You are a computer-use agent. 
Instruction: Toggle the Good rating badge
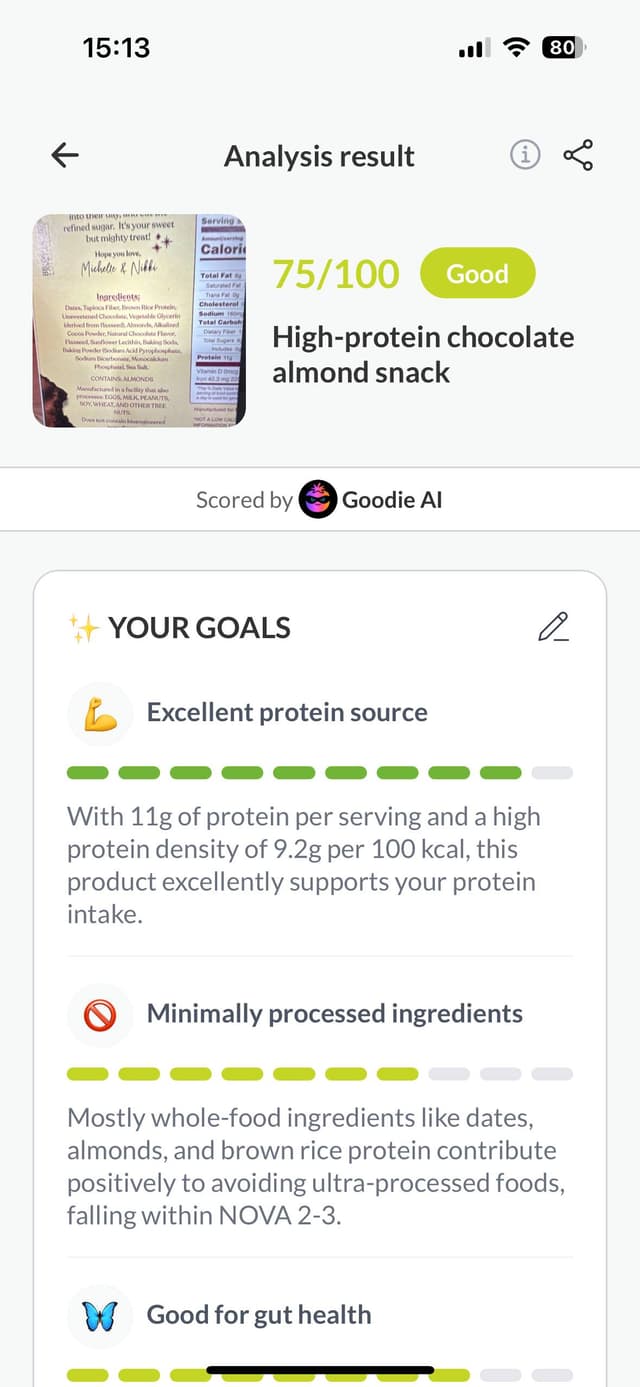click(477, 272)
